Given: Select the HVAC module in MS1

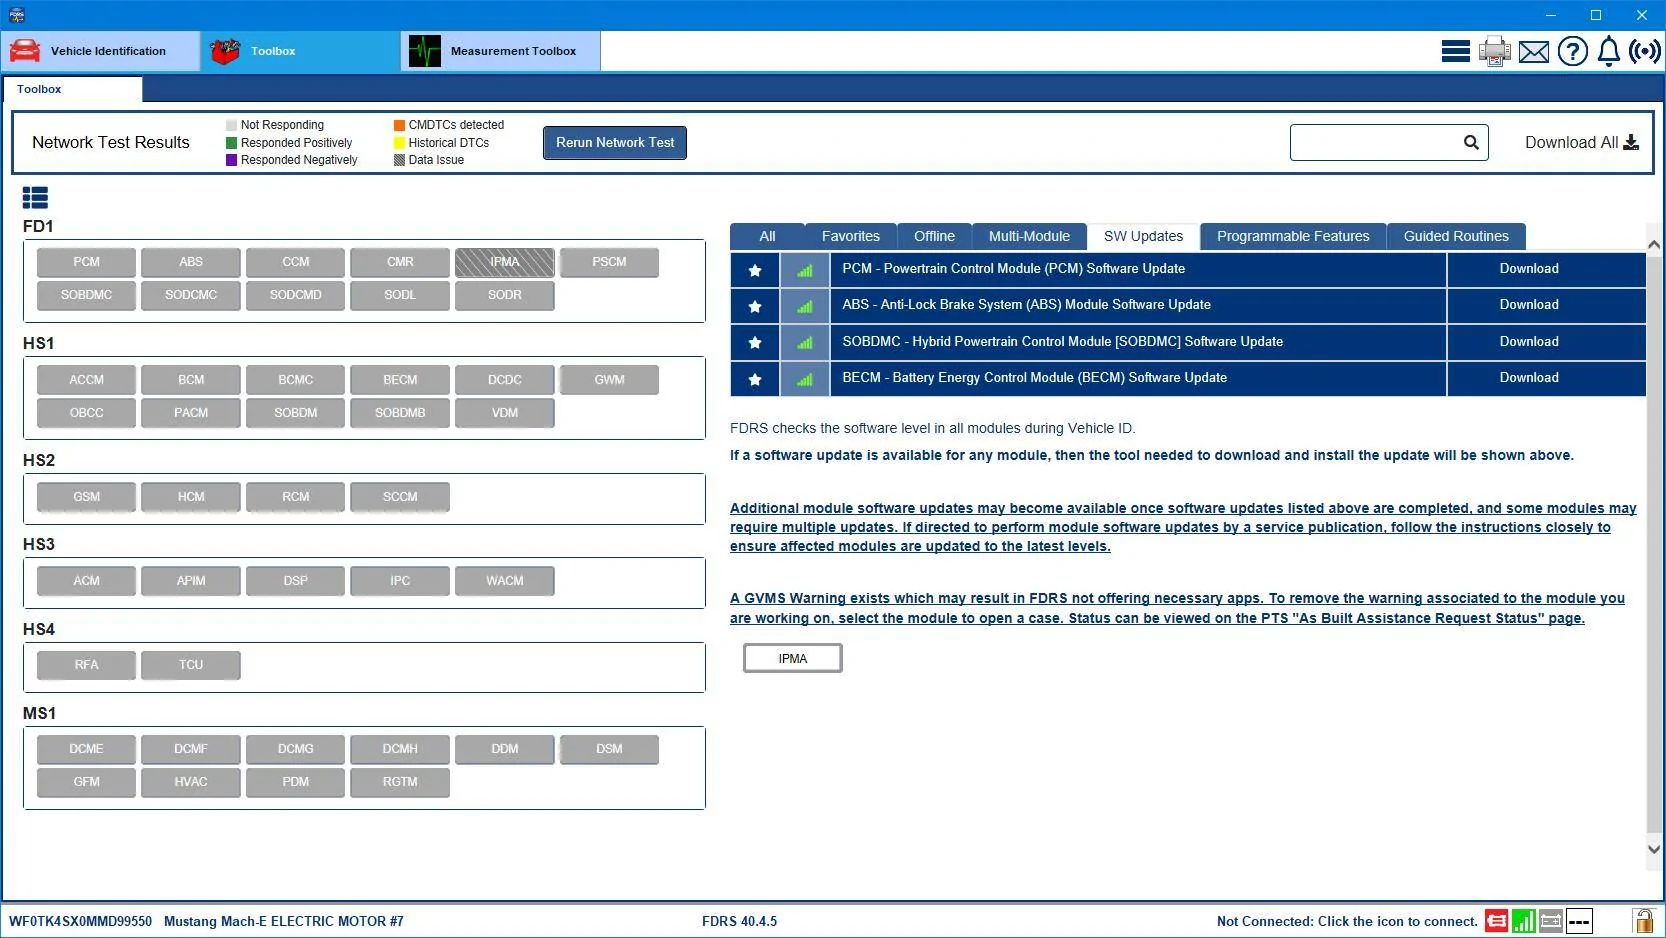Looking at the screenshot, I should 191,783.
